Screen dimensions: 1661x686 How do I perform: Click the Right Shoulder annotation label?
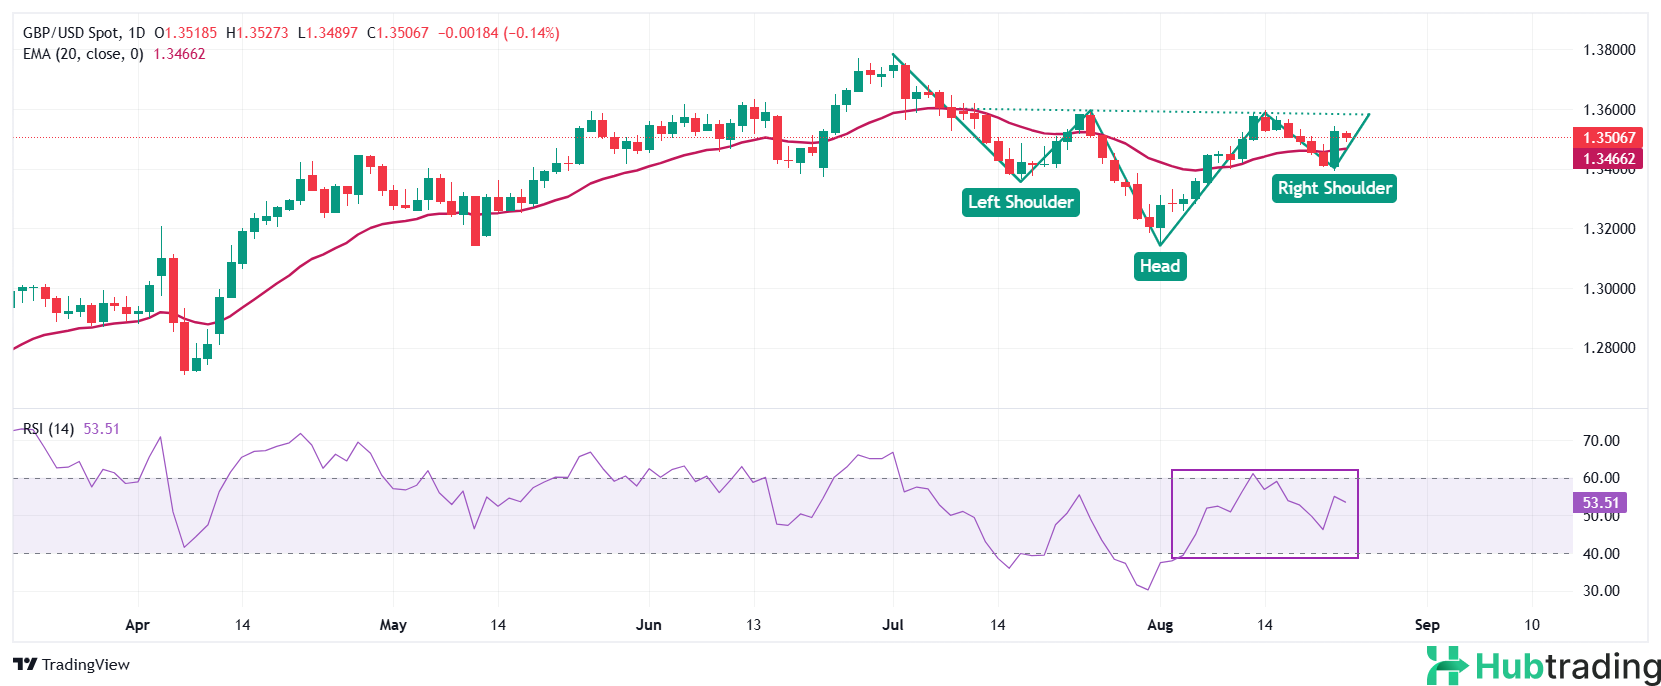click(x=1334, y=188)
